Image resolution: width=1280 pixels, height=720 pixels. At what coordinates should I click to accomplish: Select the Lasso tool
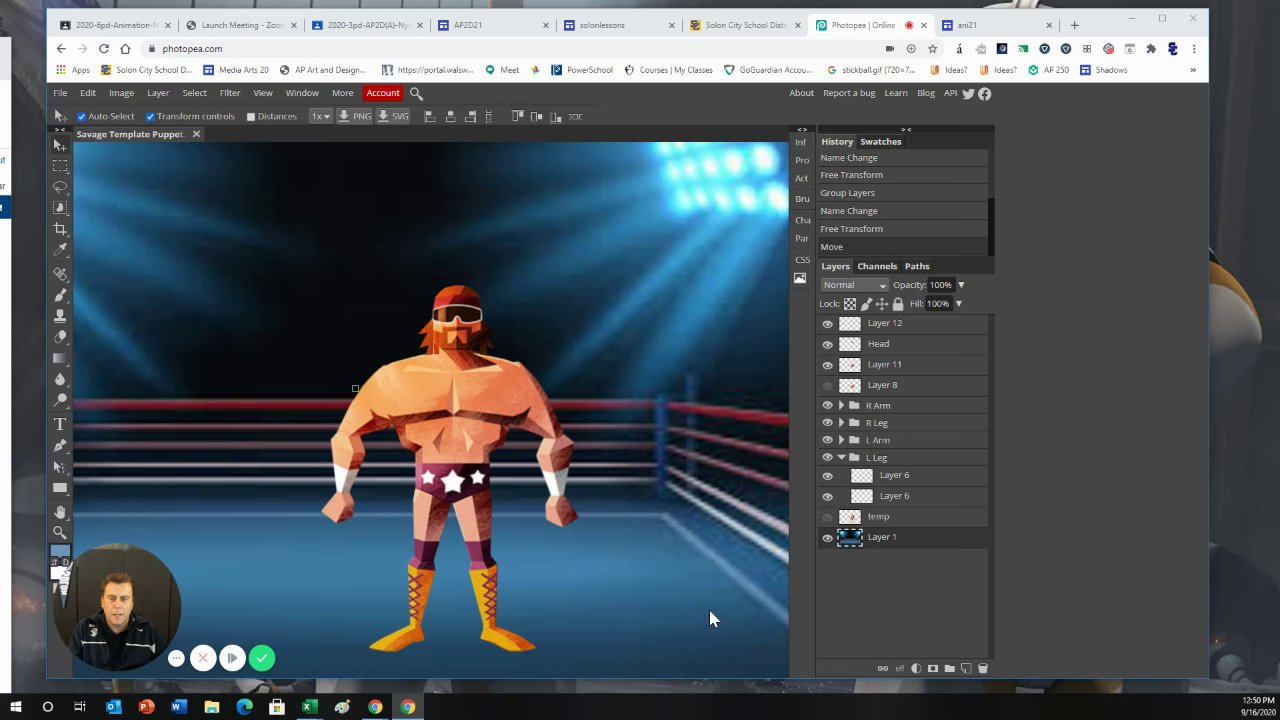pos(60,187)
